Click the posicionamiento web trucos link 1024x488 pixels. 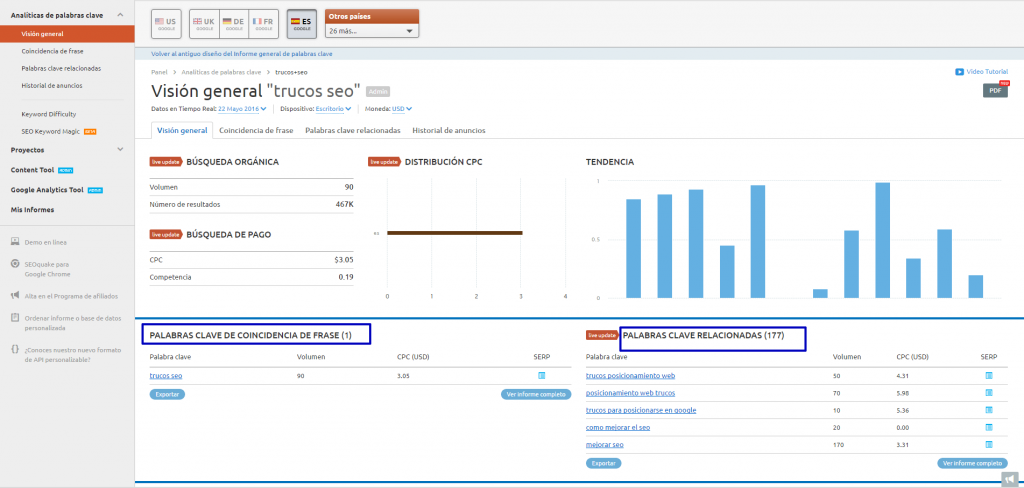click(x=630, y=393)
